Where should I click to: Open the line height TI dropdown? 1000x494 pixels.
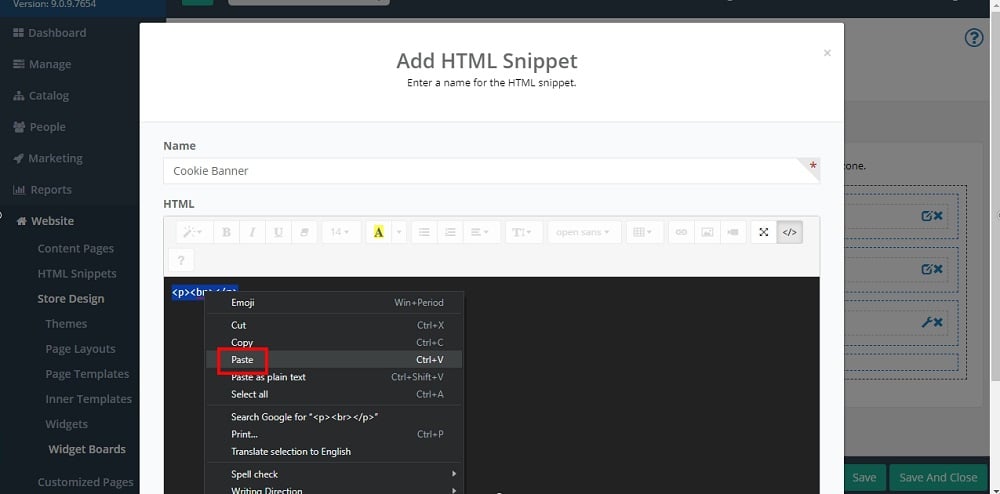tap(524, 233)
